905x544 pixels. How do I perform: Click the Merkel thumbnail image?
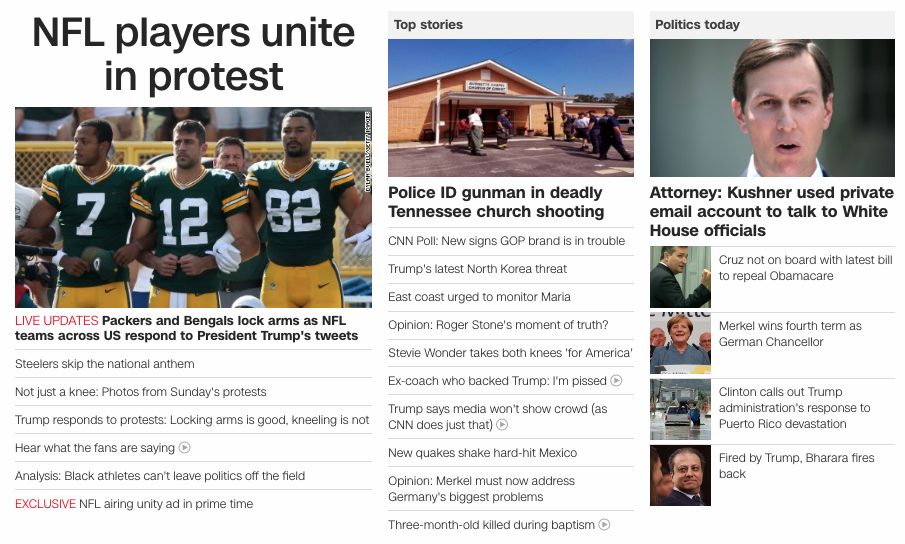[x=680, y=343]
